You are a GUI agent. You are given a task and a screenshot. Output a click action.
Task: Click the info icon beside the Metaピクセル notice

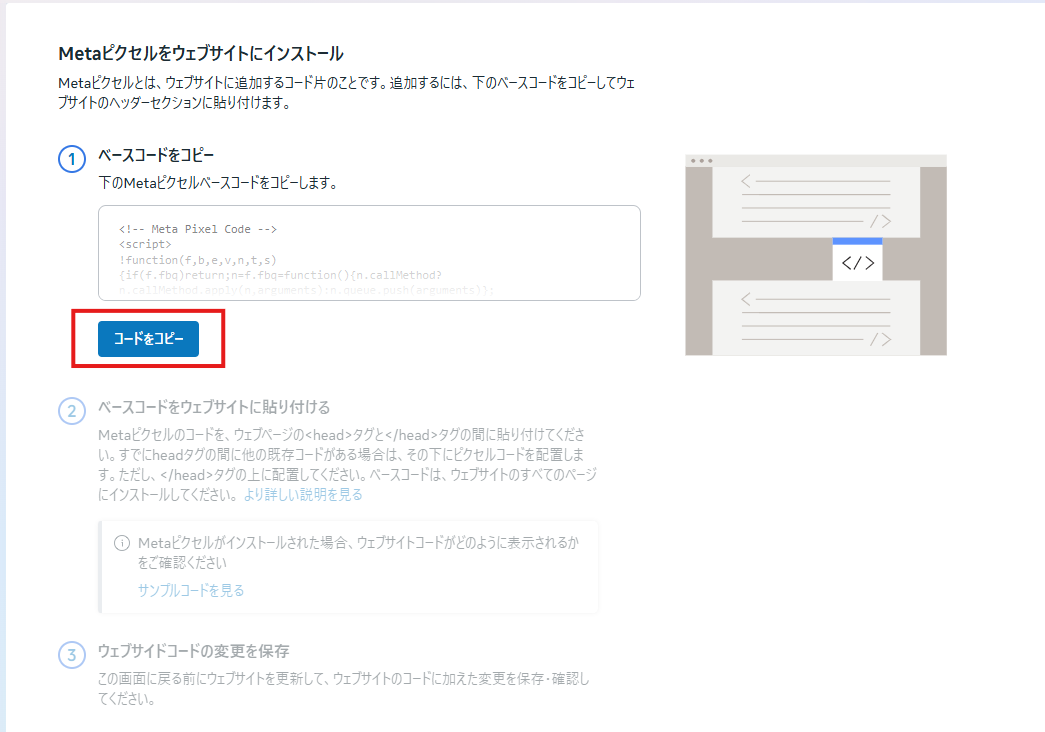(122, 543)
